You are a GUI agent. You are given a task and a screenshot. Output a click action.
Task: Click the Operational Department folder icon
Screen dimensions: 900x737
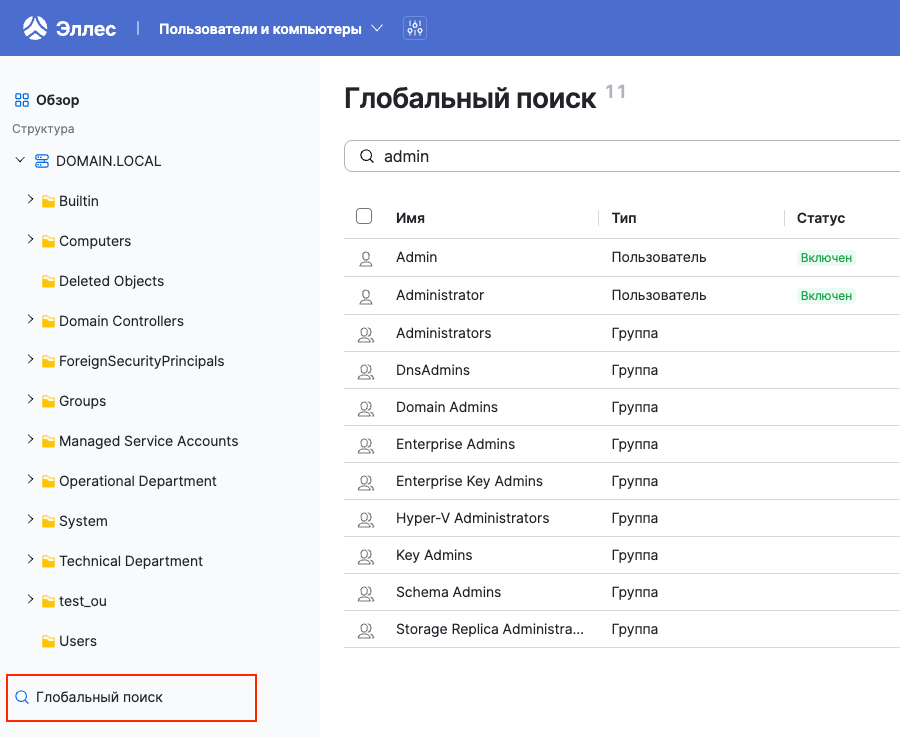pos(48,482)
